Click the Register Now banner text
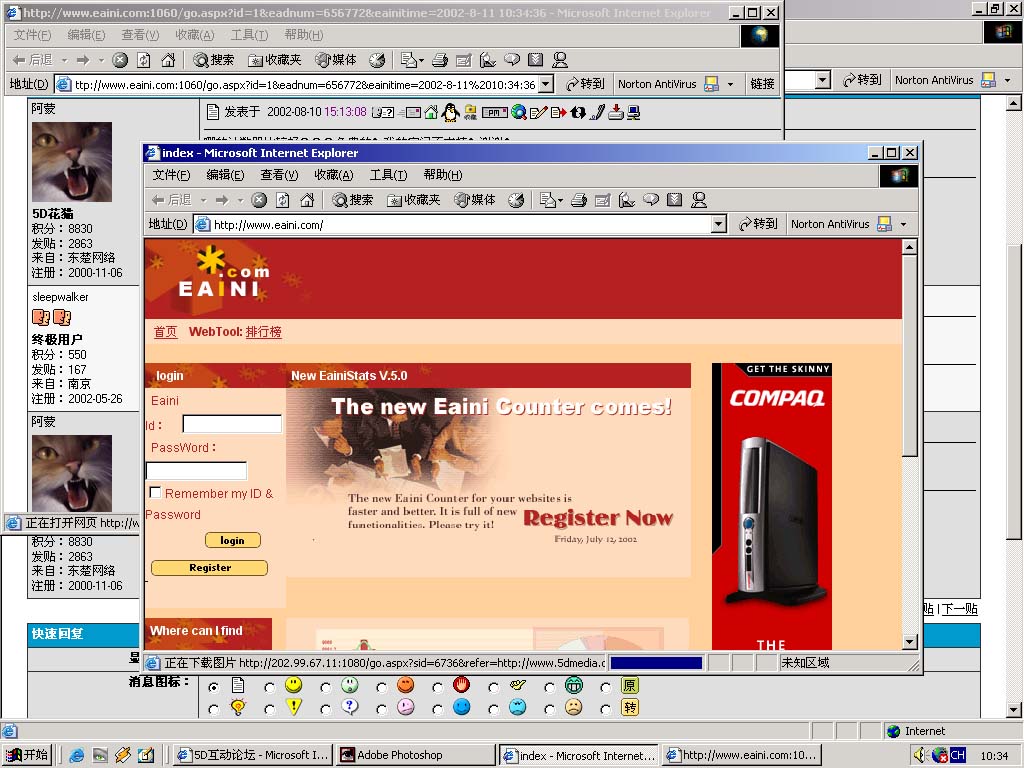Viewport: 1024px width, 768px height. click(x=598, y=518)
